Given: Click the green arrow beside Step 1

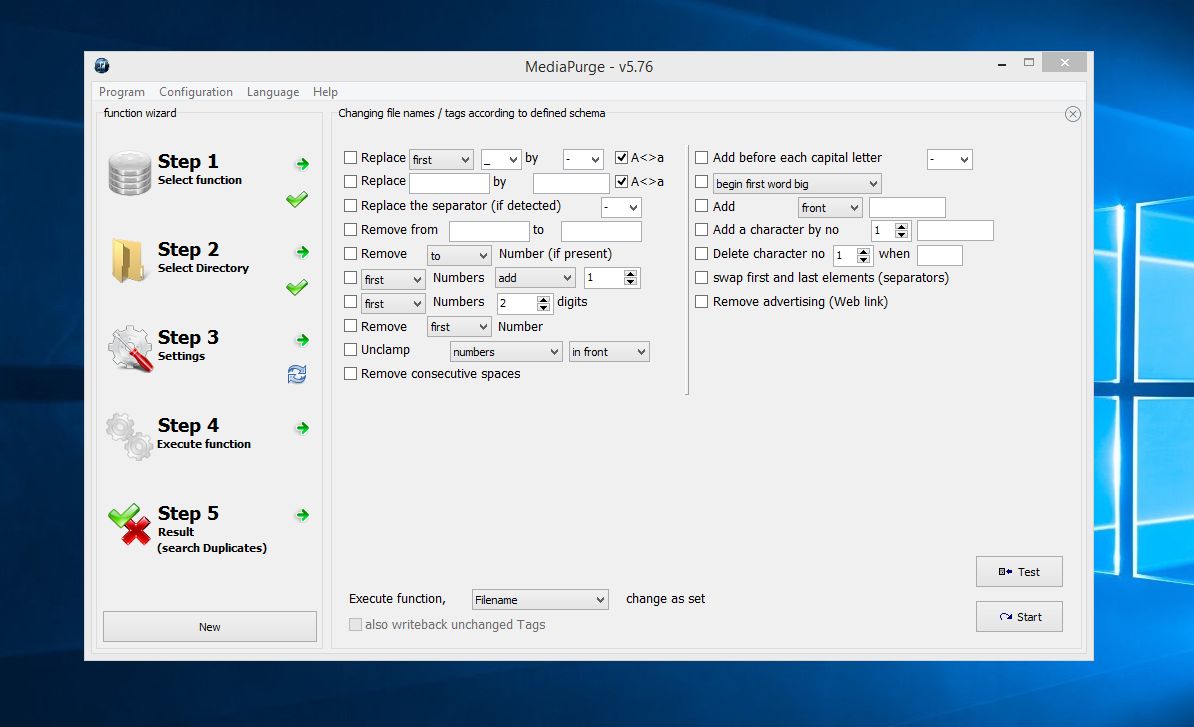Looking at the screenshot, I should pyautogui.click(x=302, y=164).
